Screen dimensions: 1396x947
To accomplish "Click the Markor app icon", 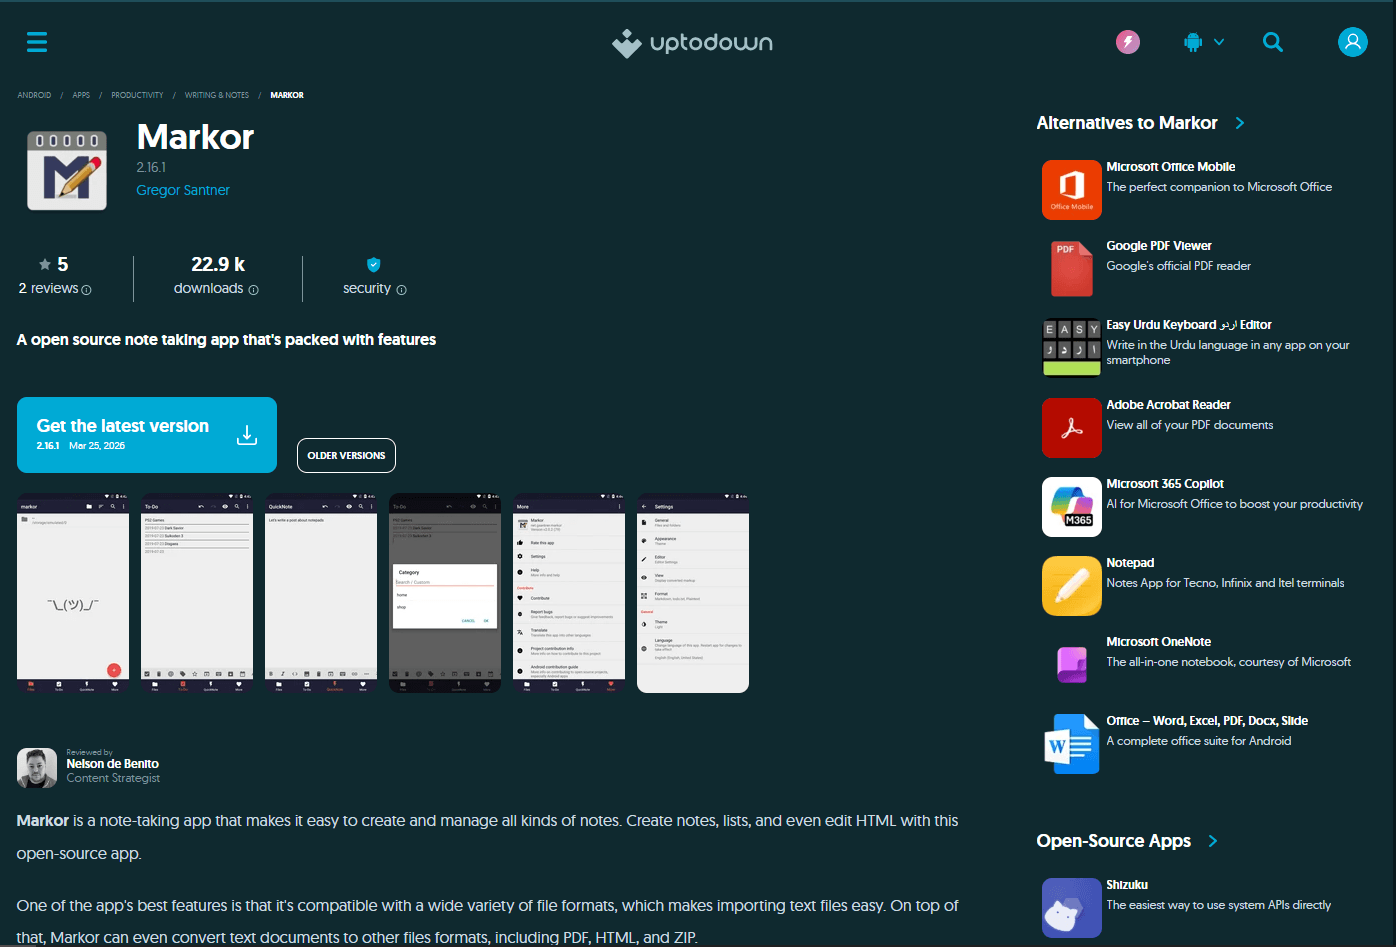I will [x=67, y=170].
